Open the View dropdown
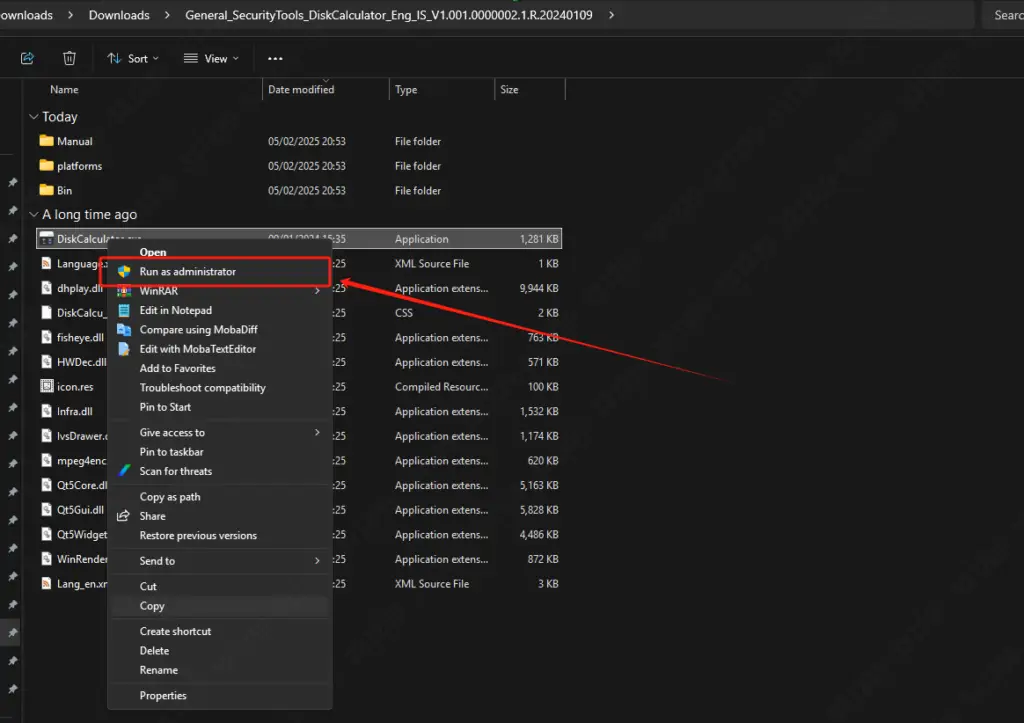This screenshot has width=1024, height=723. point(210,58)
